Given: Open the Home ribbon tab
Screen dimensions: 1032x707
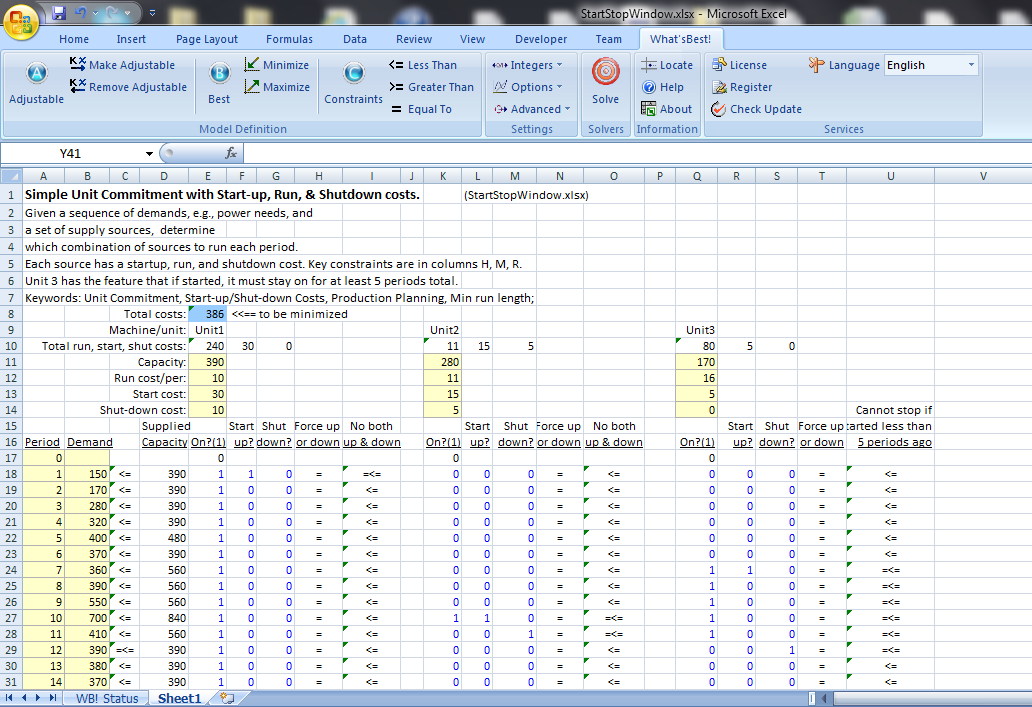Looking at the screenshot, I should [74, 39].
